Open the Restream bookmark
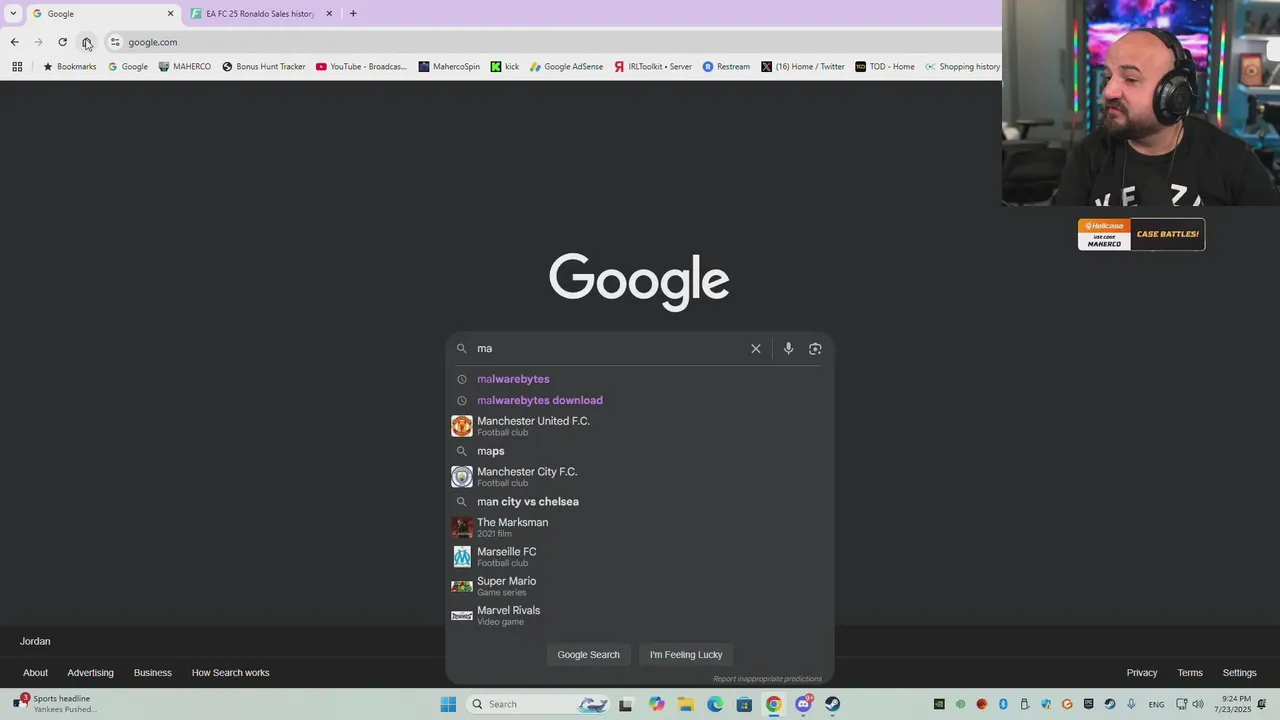This screenshot has width=1280, height=720. [726, 67]
